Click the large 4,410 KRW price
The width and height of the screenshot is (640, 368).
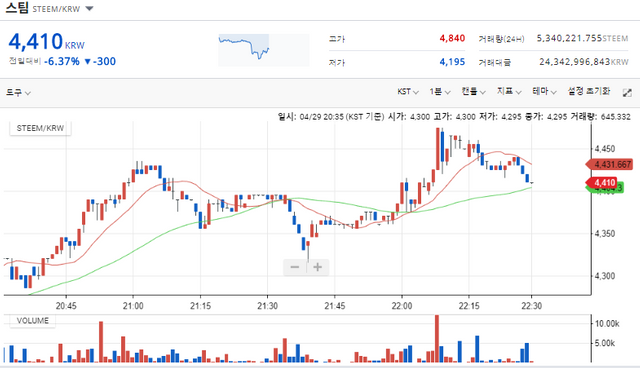pyautogui.click(x=47, y=42)
